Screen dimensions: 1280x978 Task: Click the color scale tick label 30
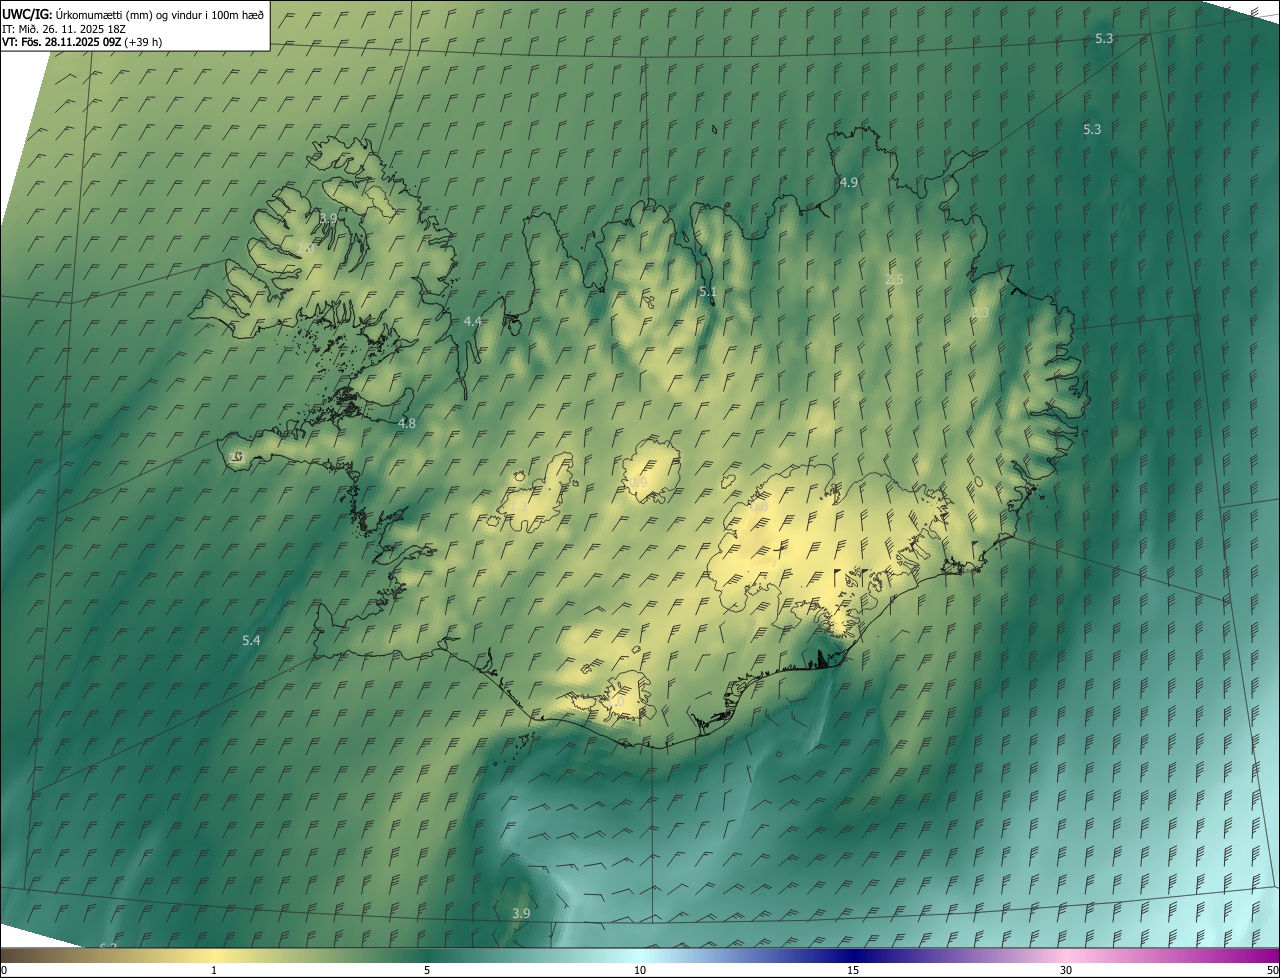coord(1066,970)
